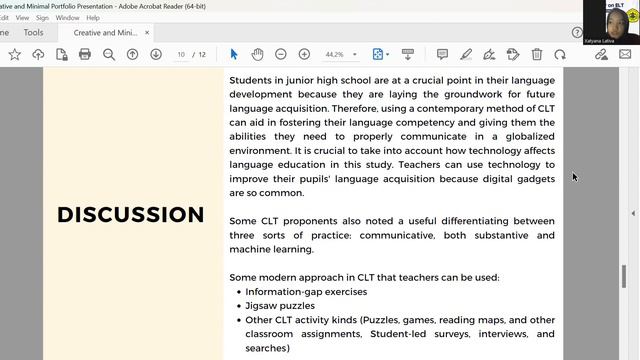Click the 'Jigsaw puzzles' bullet text

coord(280,306)
